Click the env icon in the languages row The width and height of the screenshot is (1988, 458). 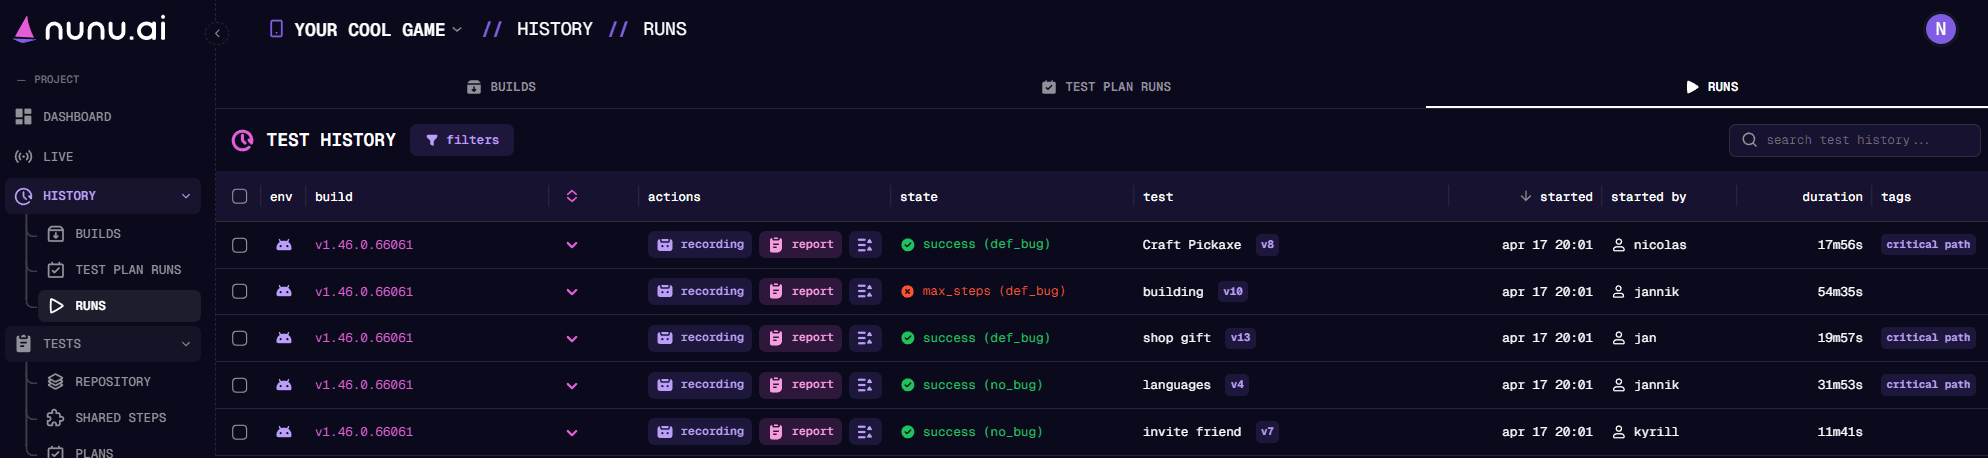284,385
